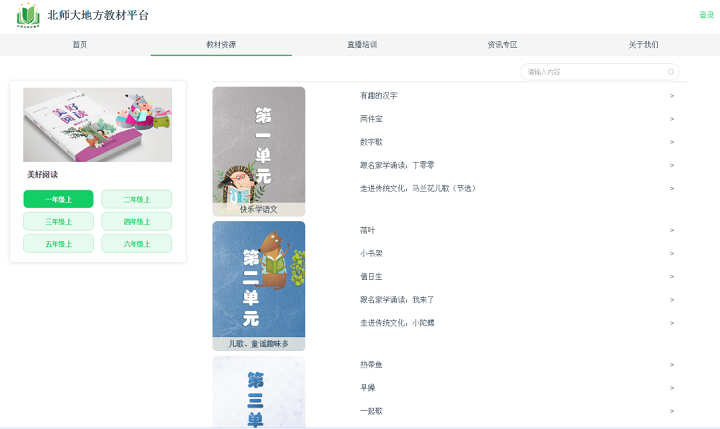Go to the 资讯专区 tab
The height and width of the screenshot is (429, 720).
pos(502,45)
